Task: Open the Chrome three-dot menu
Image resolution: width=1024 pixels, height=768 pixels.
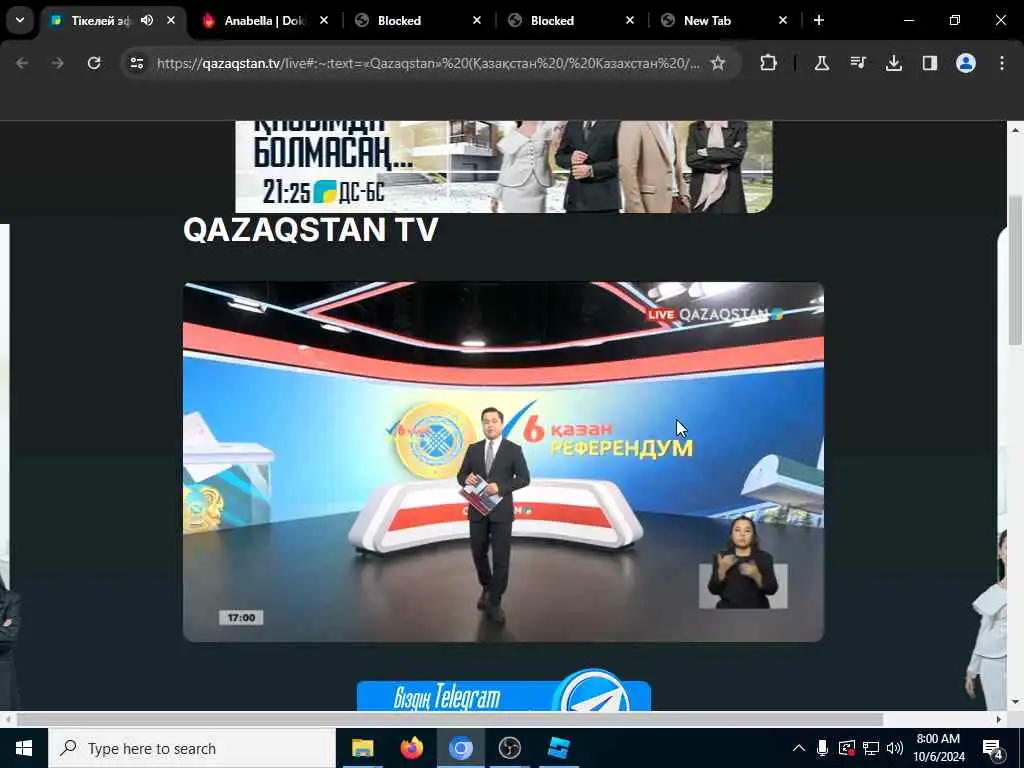Action: pyautogui.click(x=1002, y=63)
